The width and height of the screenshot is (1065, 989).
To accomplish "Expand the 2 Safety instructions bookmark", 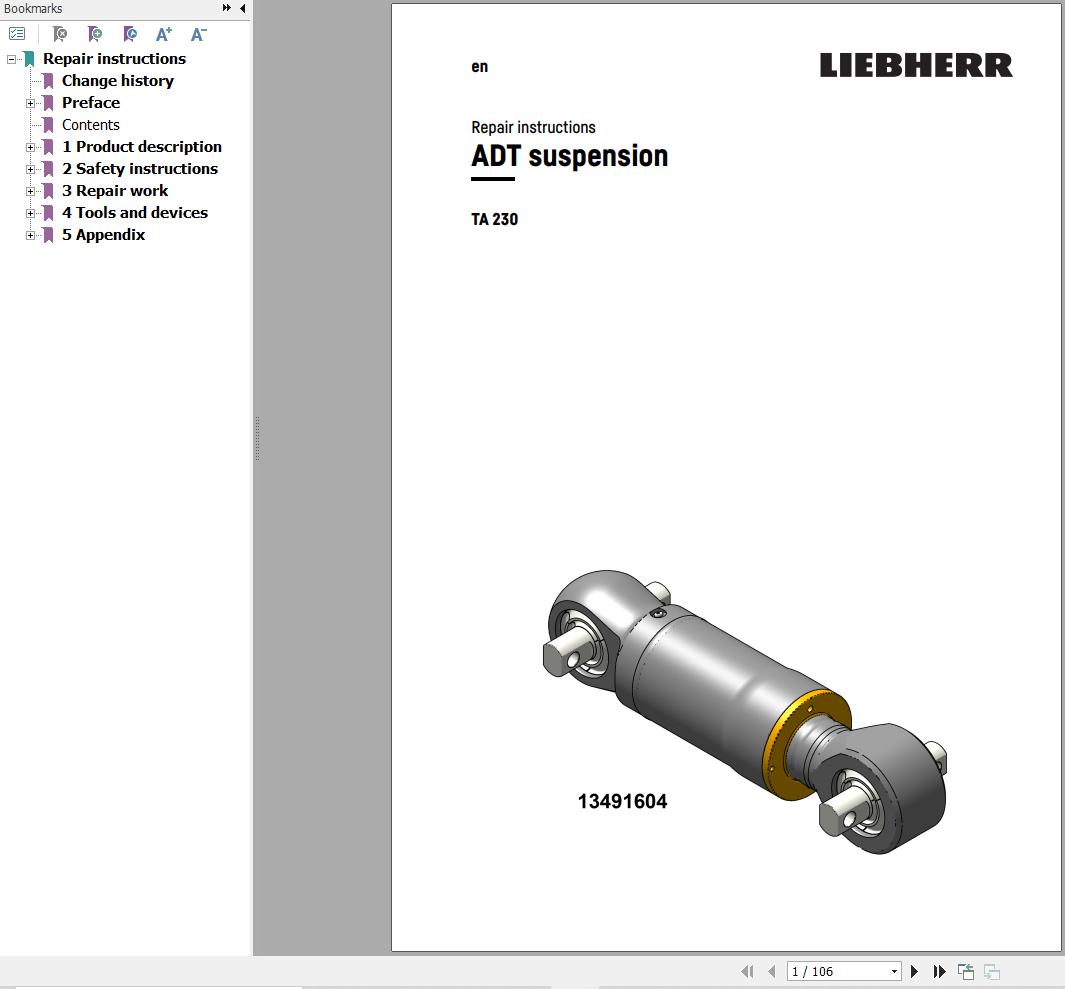I will (x=30, y=169).
